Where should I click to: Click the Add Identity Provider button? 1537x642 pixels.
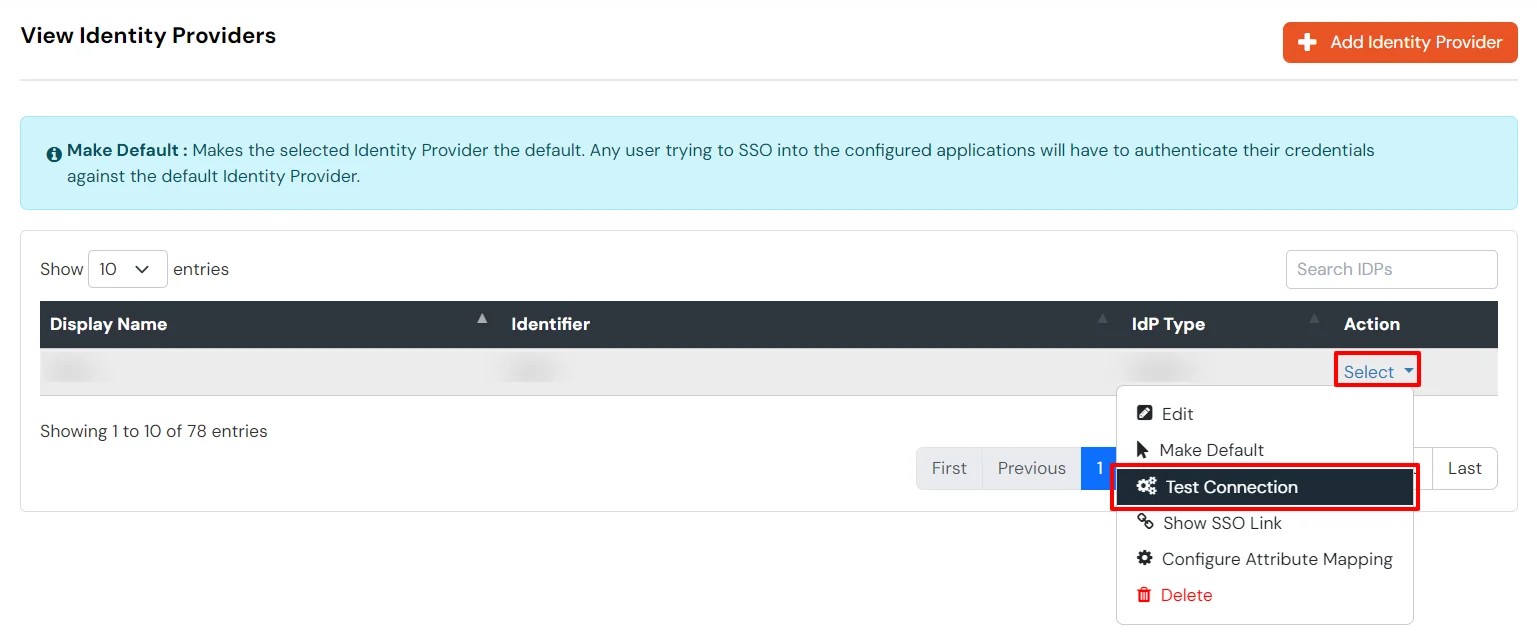click(1400, 42)
